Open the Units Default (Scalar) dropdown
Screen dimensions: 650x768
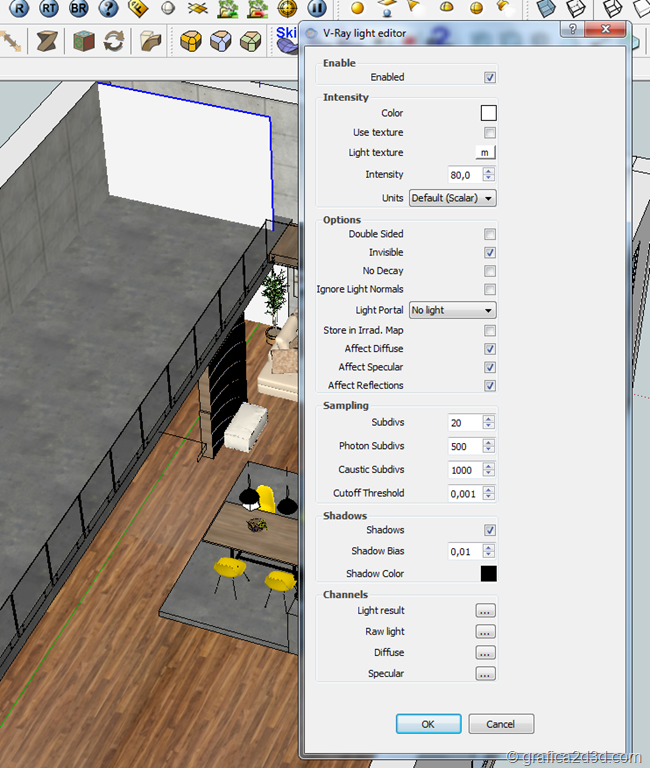[453, 198]
